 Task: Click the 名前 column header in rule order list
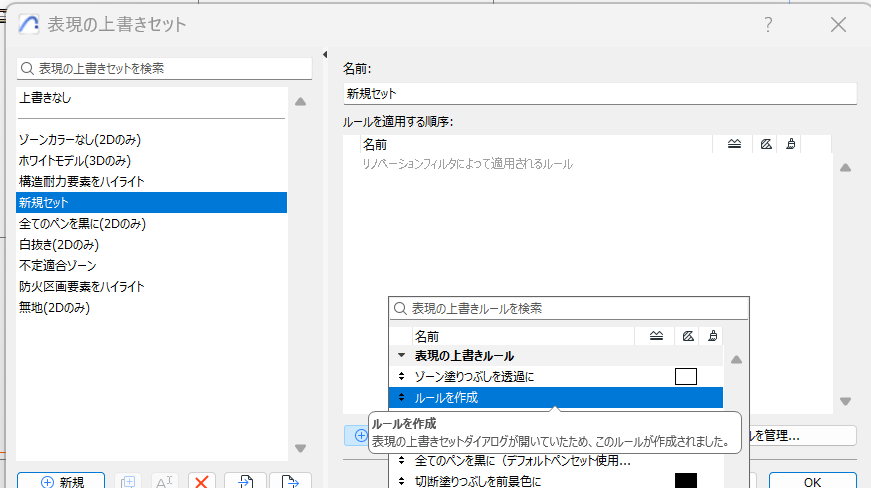click(536, 144)
